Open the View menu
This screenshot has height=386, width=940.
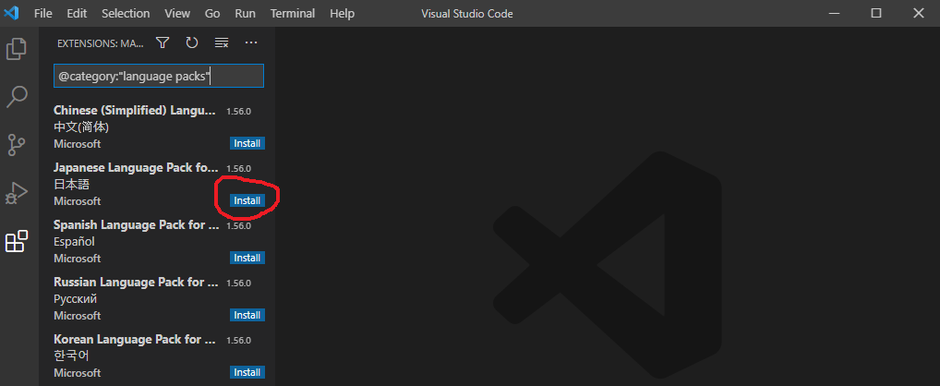pos(177,13)
